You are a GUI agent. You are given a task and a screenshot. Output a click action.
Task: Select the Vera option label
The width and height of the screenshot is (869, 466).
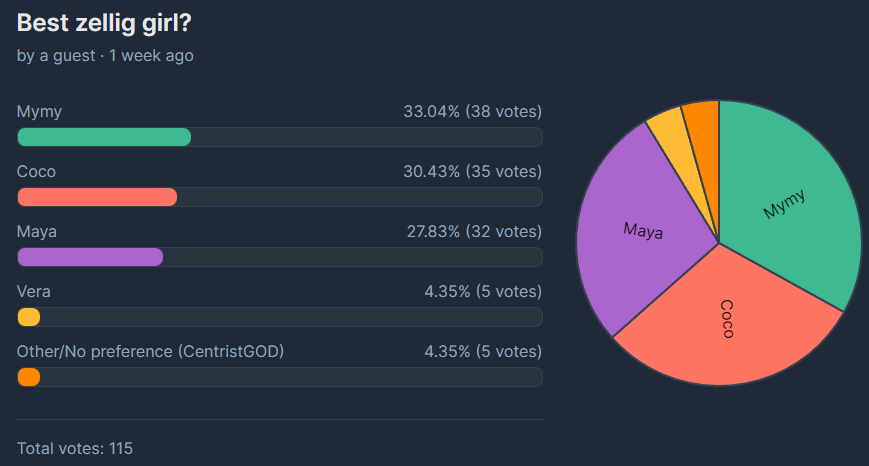click(x=34, y=291)
